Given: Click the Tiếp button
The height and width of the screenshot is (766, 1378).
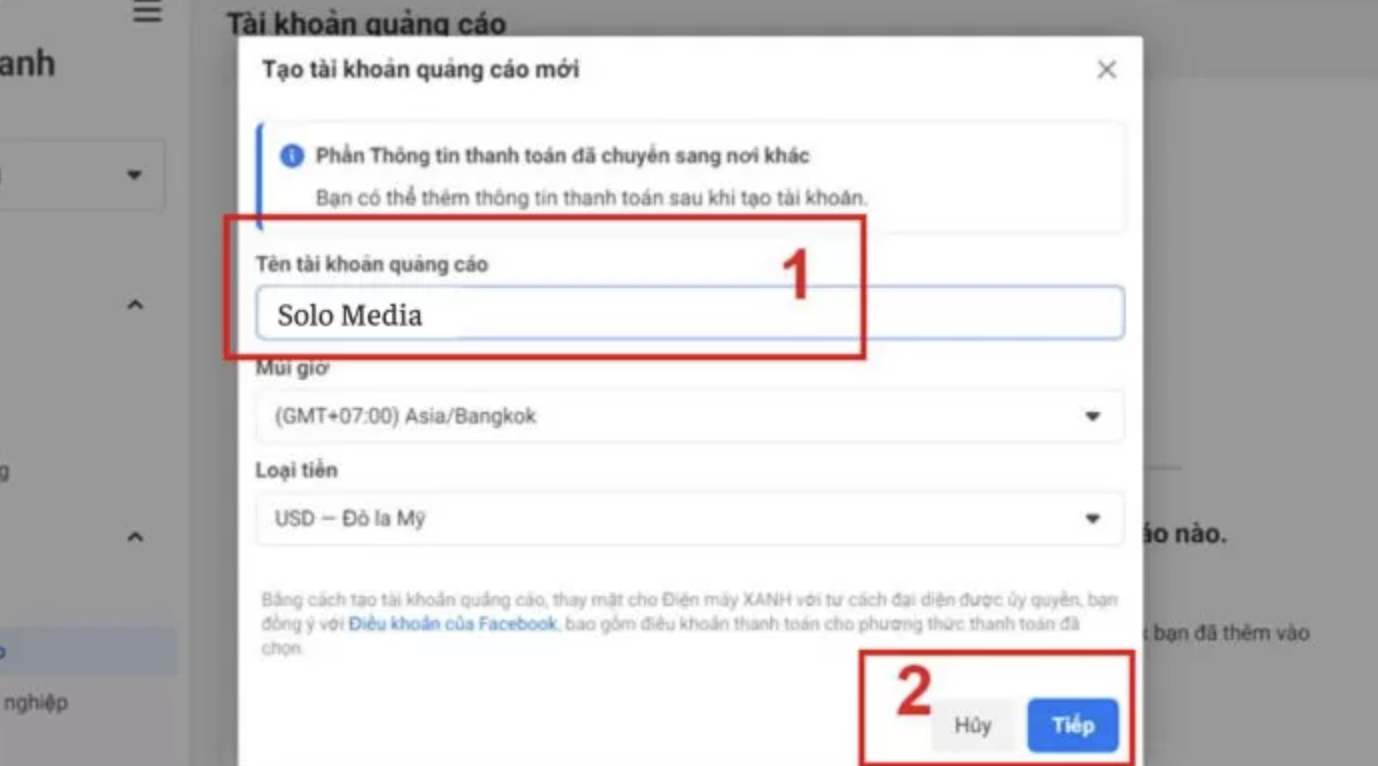Looking at the screenshot, I should tap(1072, 725).
